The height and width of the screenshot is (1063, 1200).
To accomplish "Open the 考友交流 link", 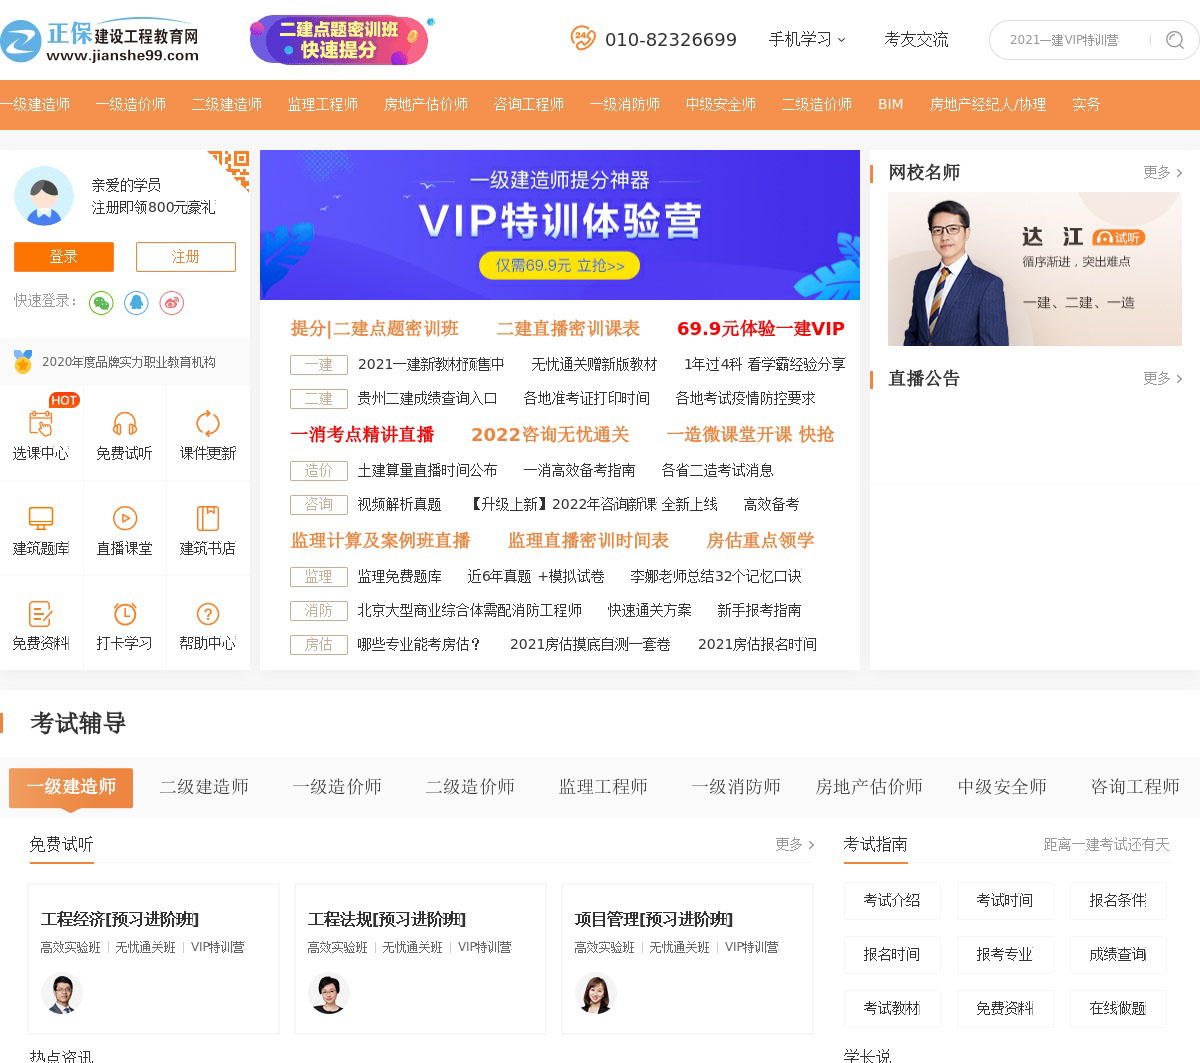I will click(916, 39).
